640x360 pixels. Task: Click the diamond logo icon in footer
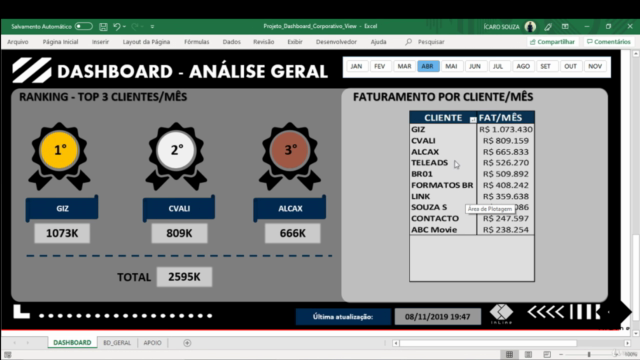pos(501,313)
